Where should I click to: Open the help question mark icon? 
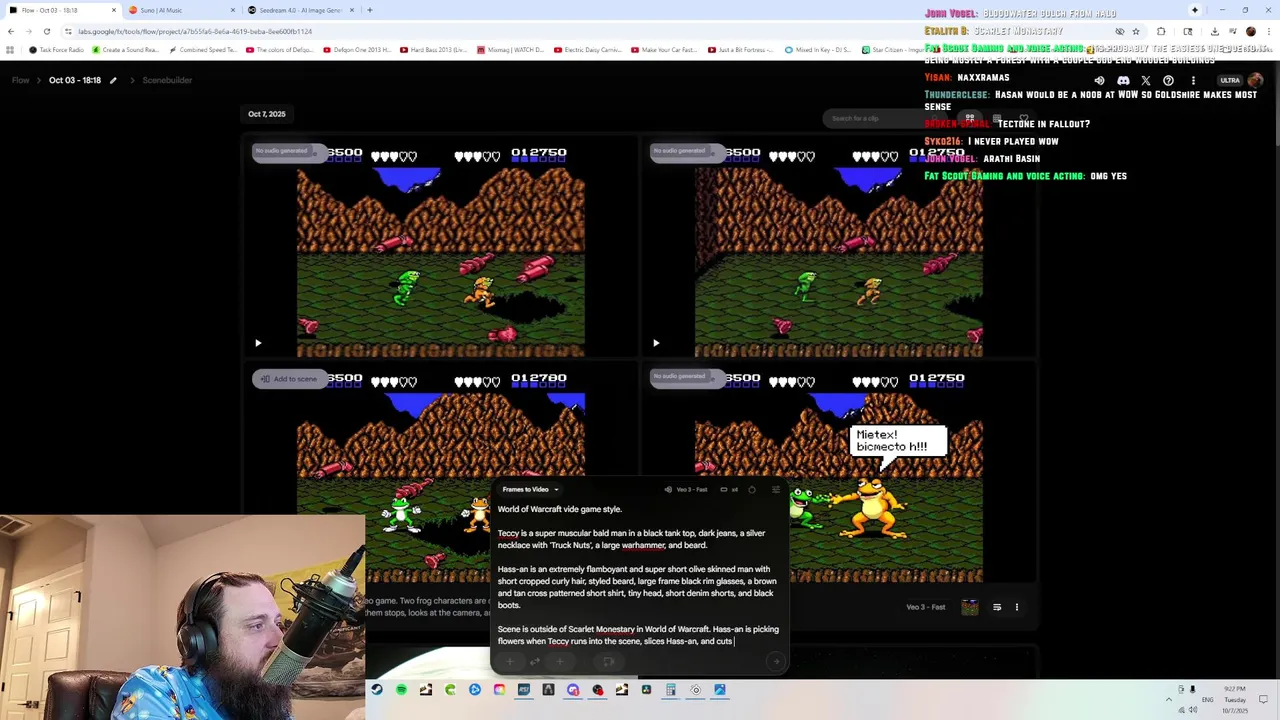pos(1168,80)
